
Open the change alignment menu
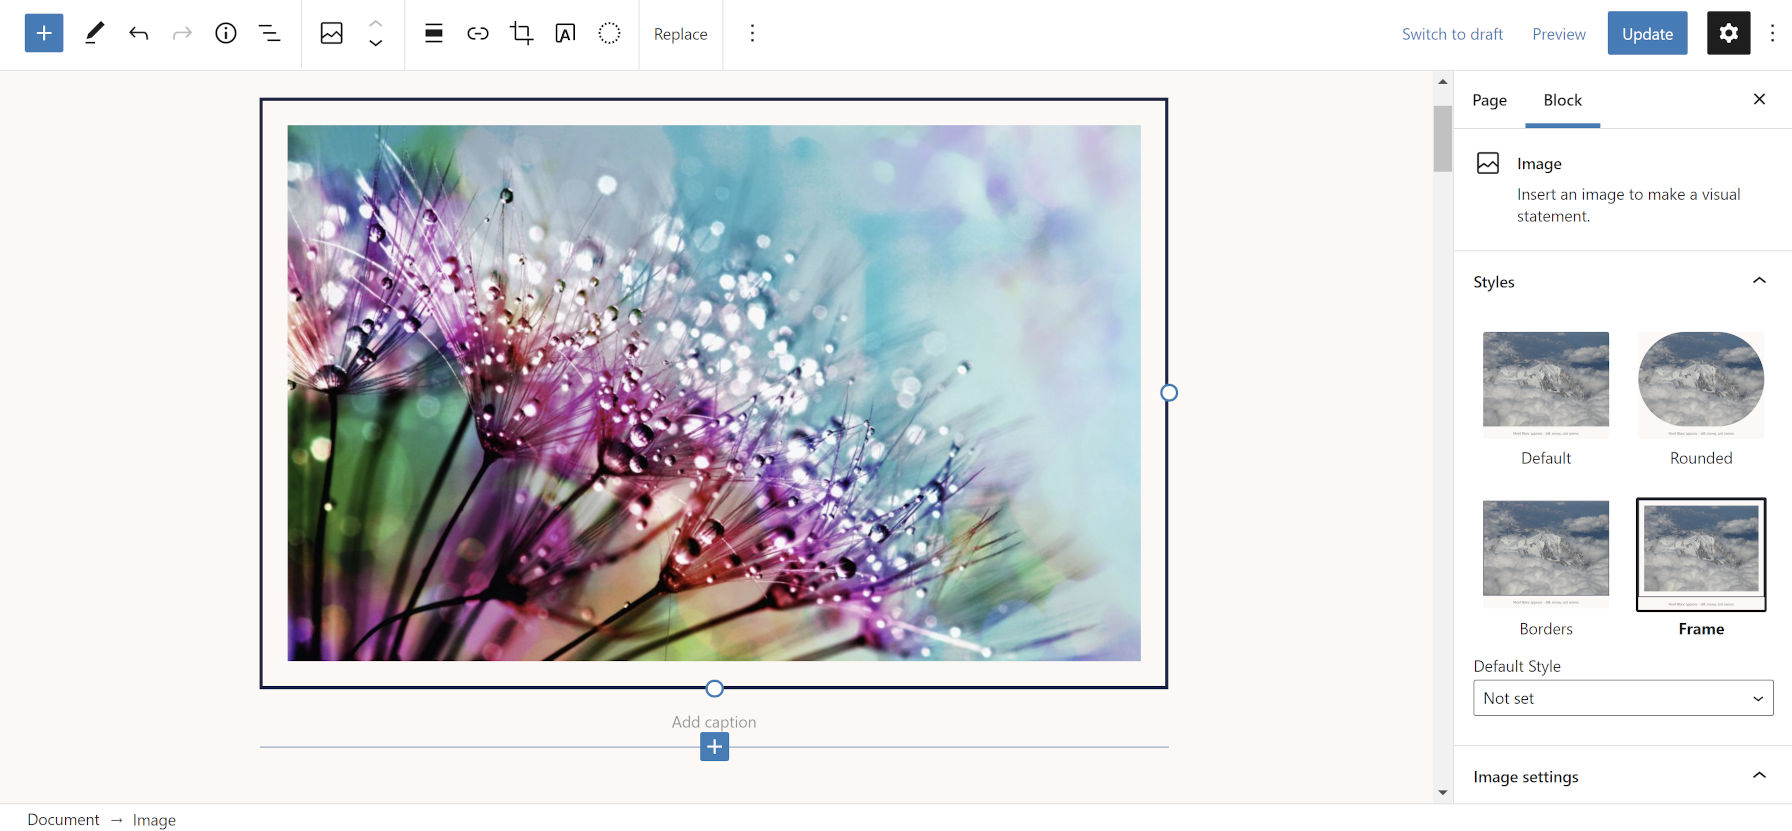tap(434, 33)
